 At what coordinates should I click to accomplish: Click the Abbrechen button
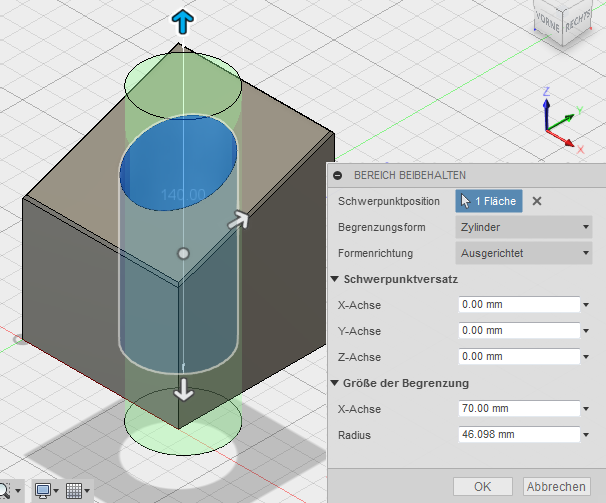pos(557,486)
